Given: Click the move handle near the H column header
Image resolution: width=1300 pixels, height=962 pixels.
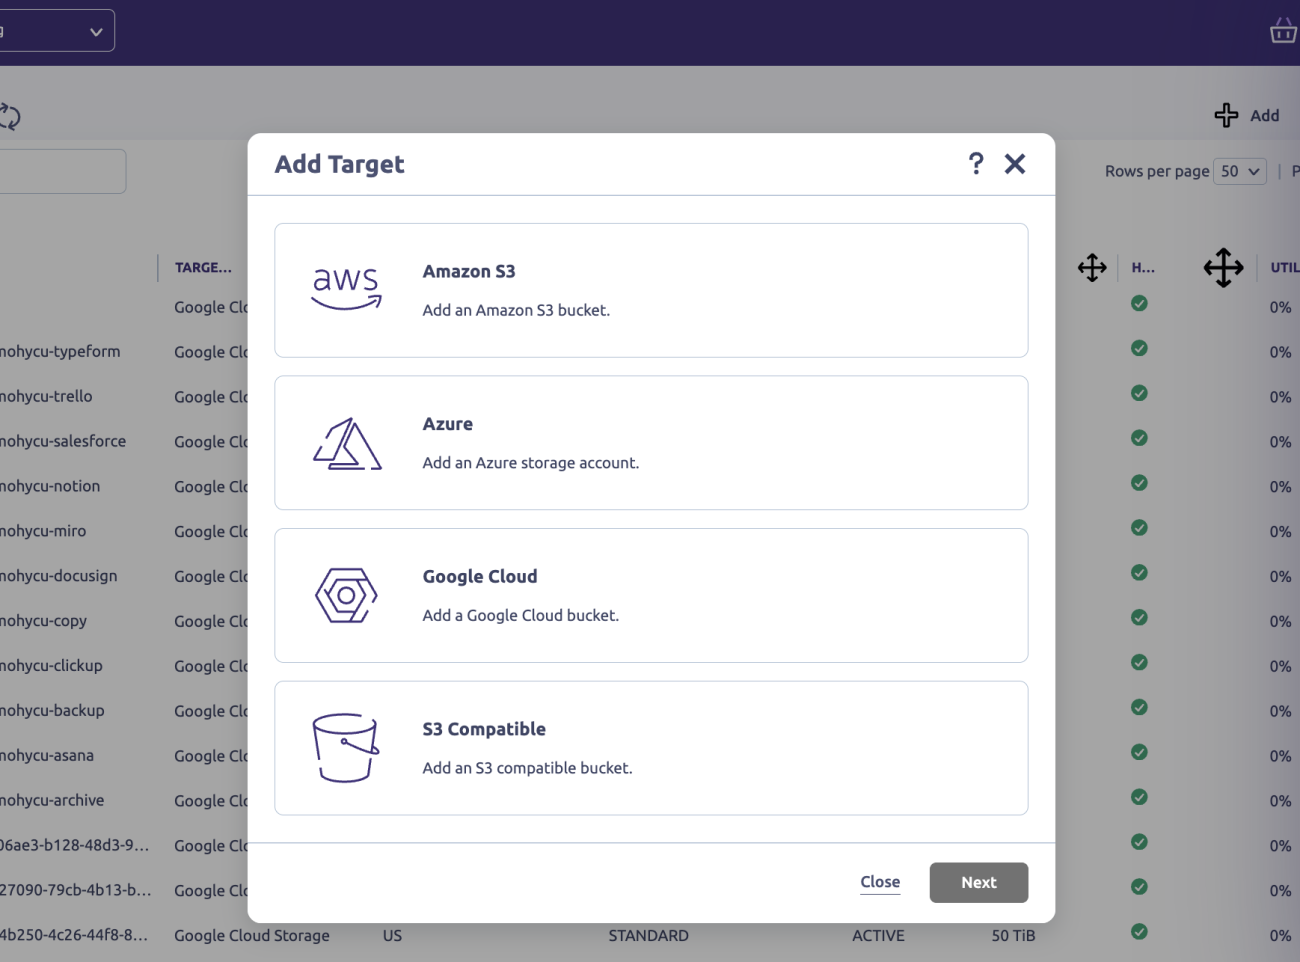Looking at the screenshot, I should tap(1092, 267).
